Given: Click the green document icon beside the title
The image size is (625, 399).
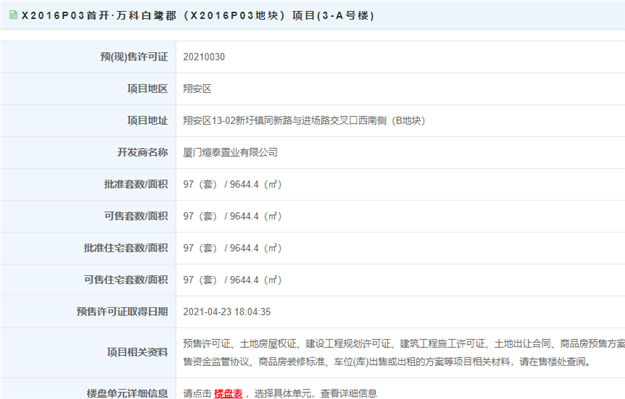Looking at the screenshot, I should click(x=13, y=15).
